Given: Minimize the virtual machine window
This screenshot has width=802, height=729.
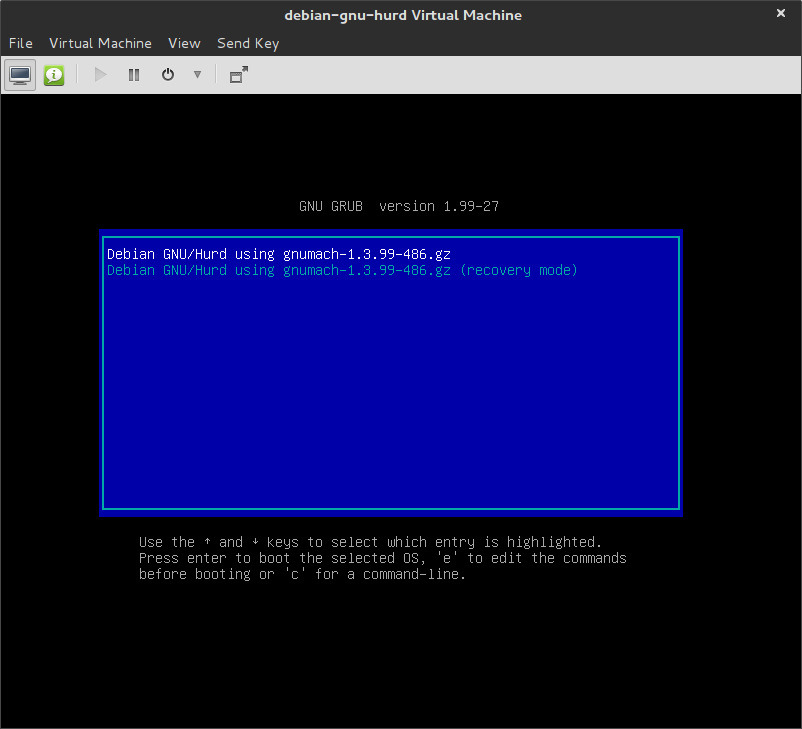Looking at the screenshot, I should (753, 14).
